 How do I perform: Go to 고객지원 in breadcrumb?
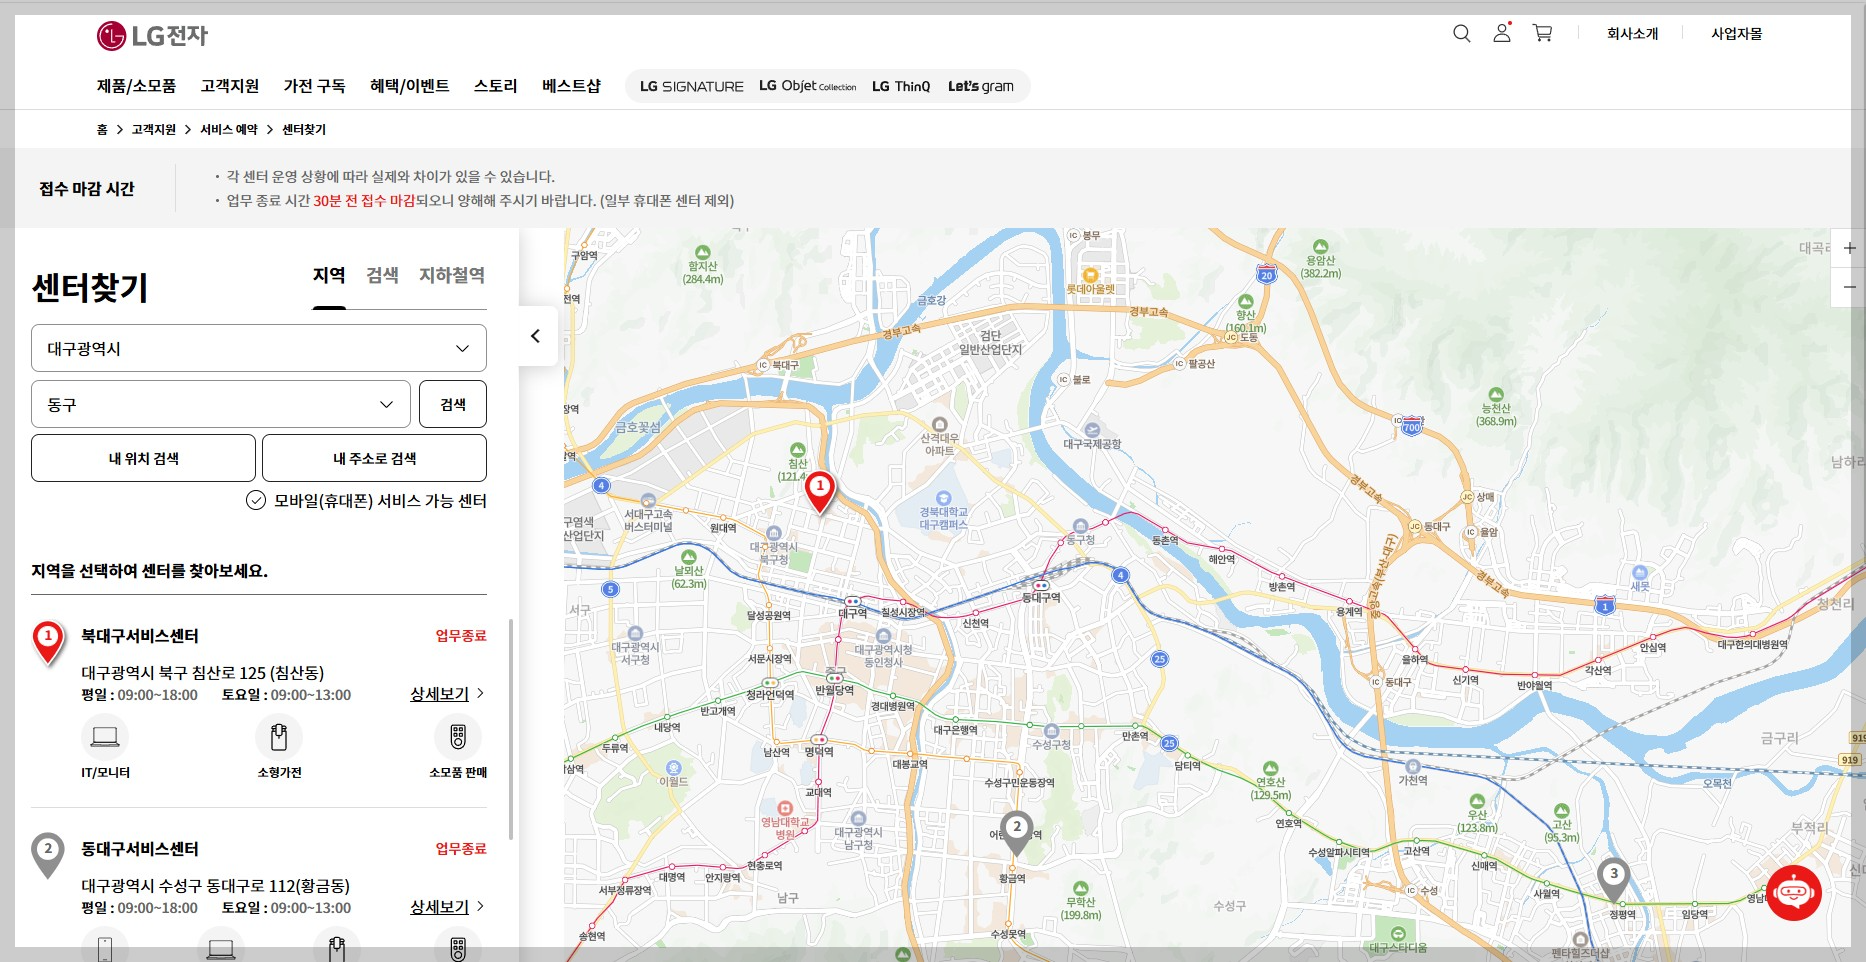click(153, 130)
